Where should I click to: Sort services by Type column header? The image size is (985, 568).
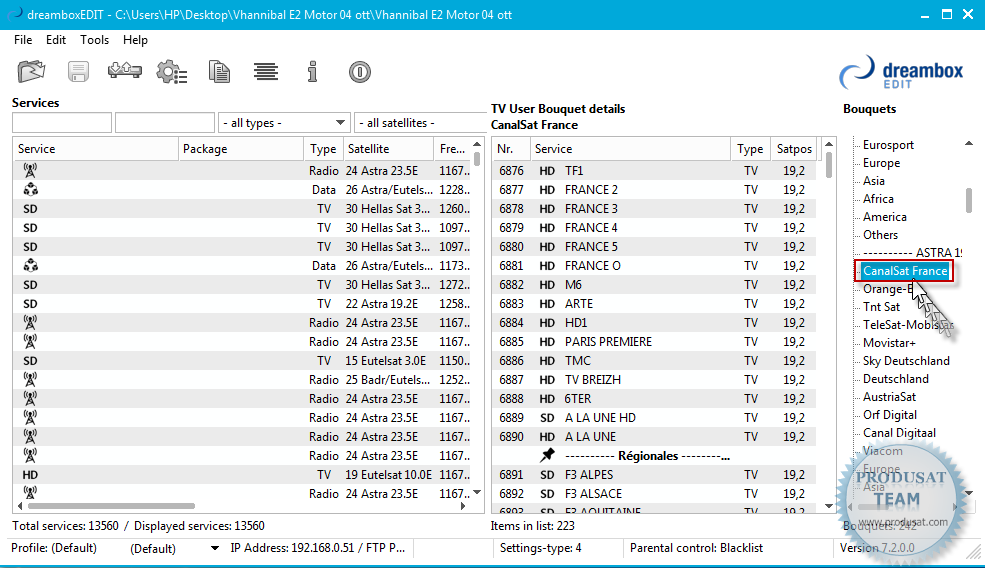click(x=323, y=149)
